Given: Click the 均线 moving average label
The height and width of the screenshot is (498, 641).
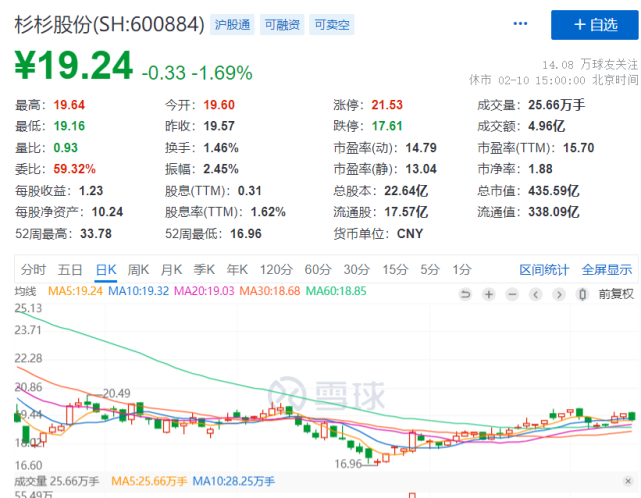Looking at the screenshot, I should tap(26, 291).
